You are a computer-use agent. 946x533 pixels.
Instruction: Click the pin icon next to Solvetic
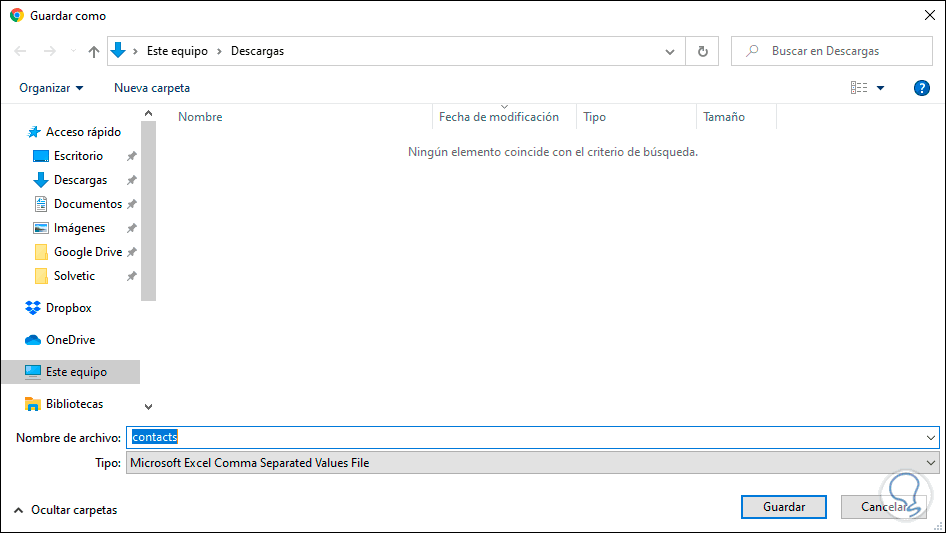[x=132, y=276]
